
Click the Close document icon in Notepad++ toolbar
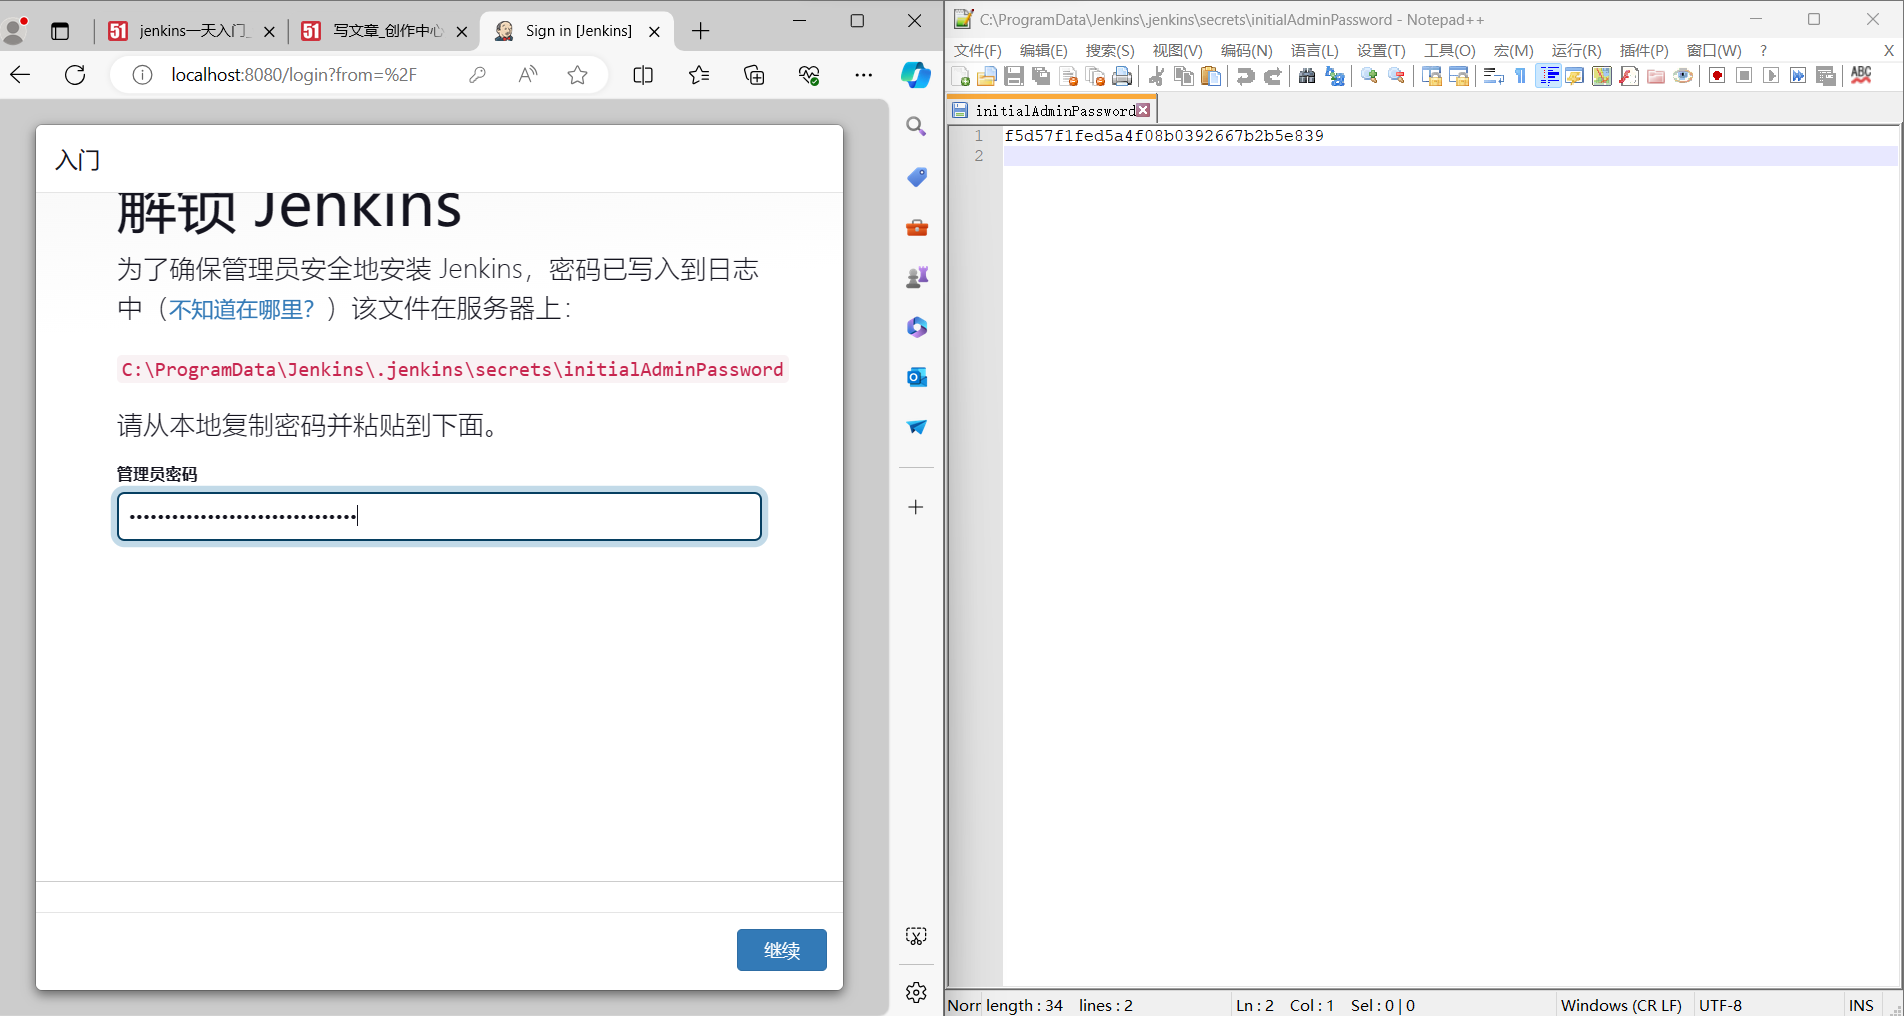coord(1068,76)
